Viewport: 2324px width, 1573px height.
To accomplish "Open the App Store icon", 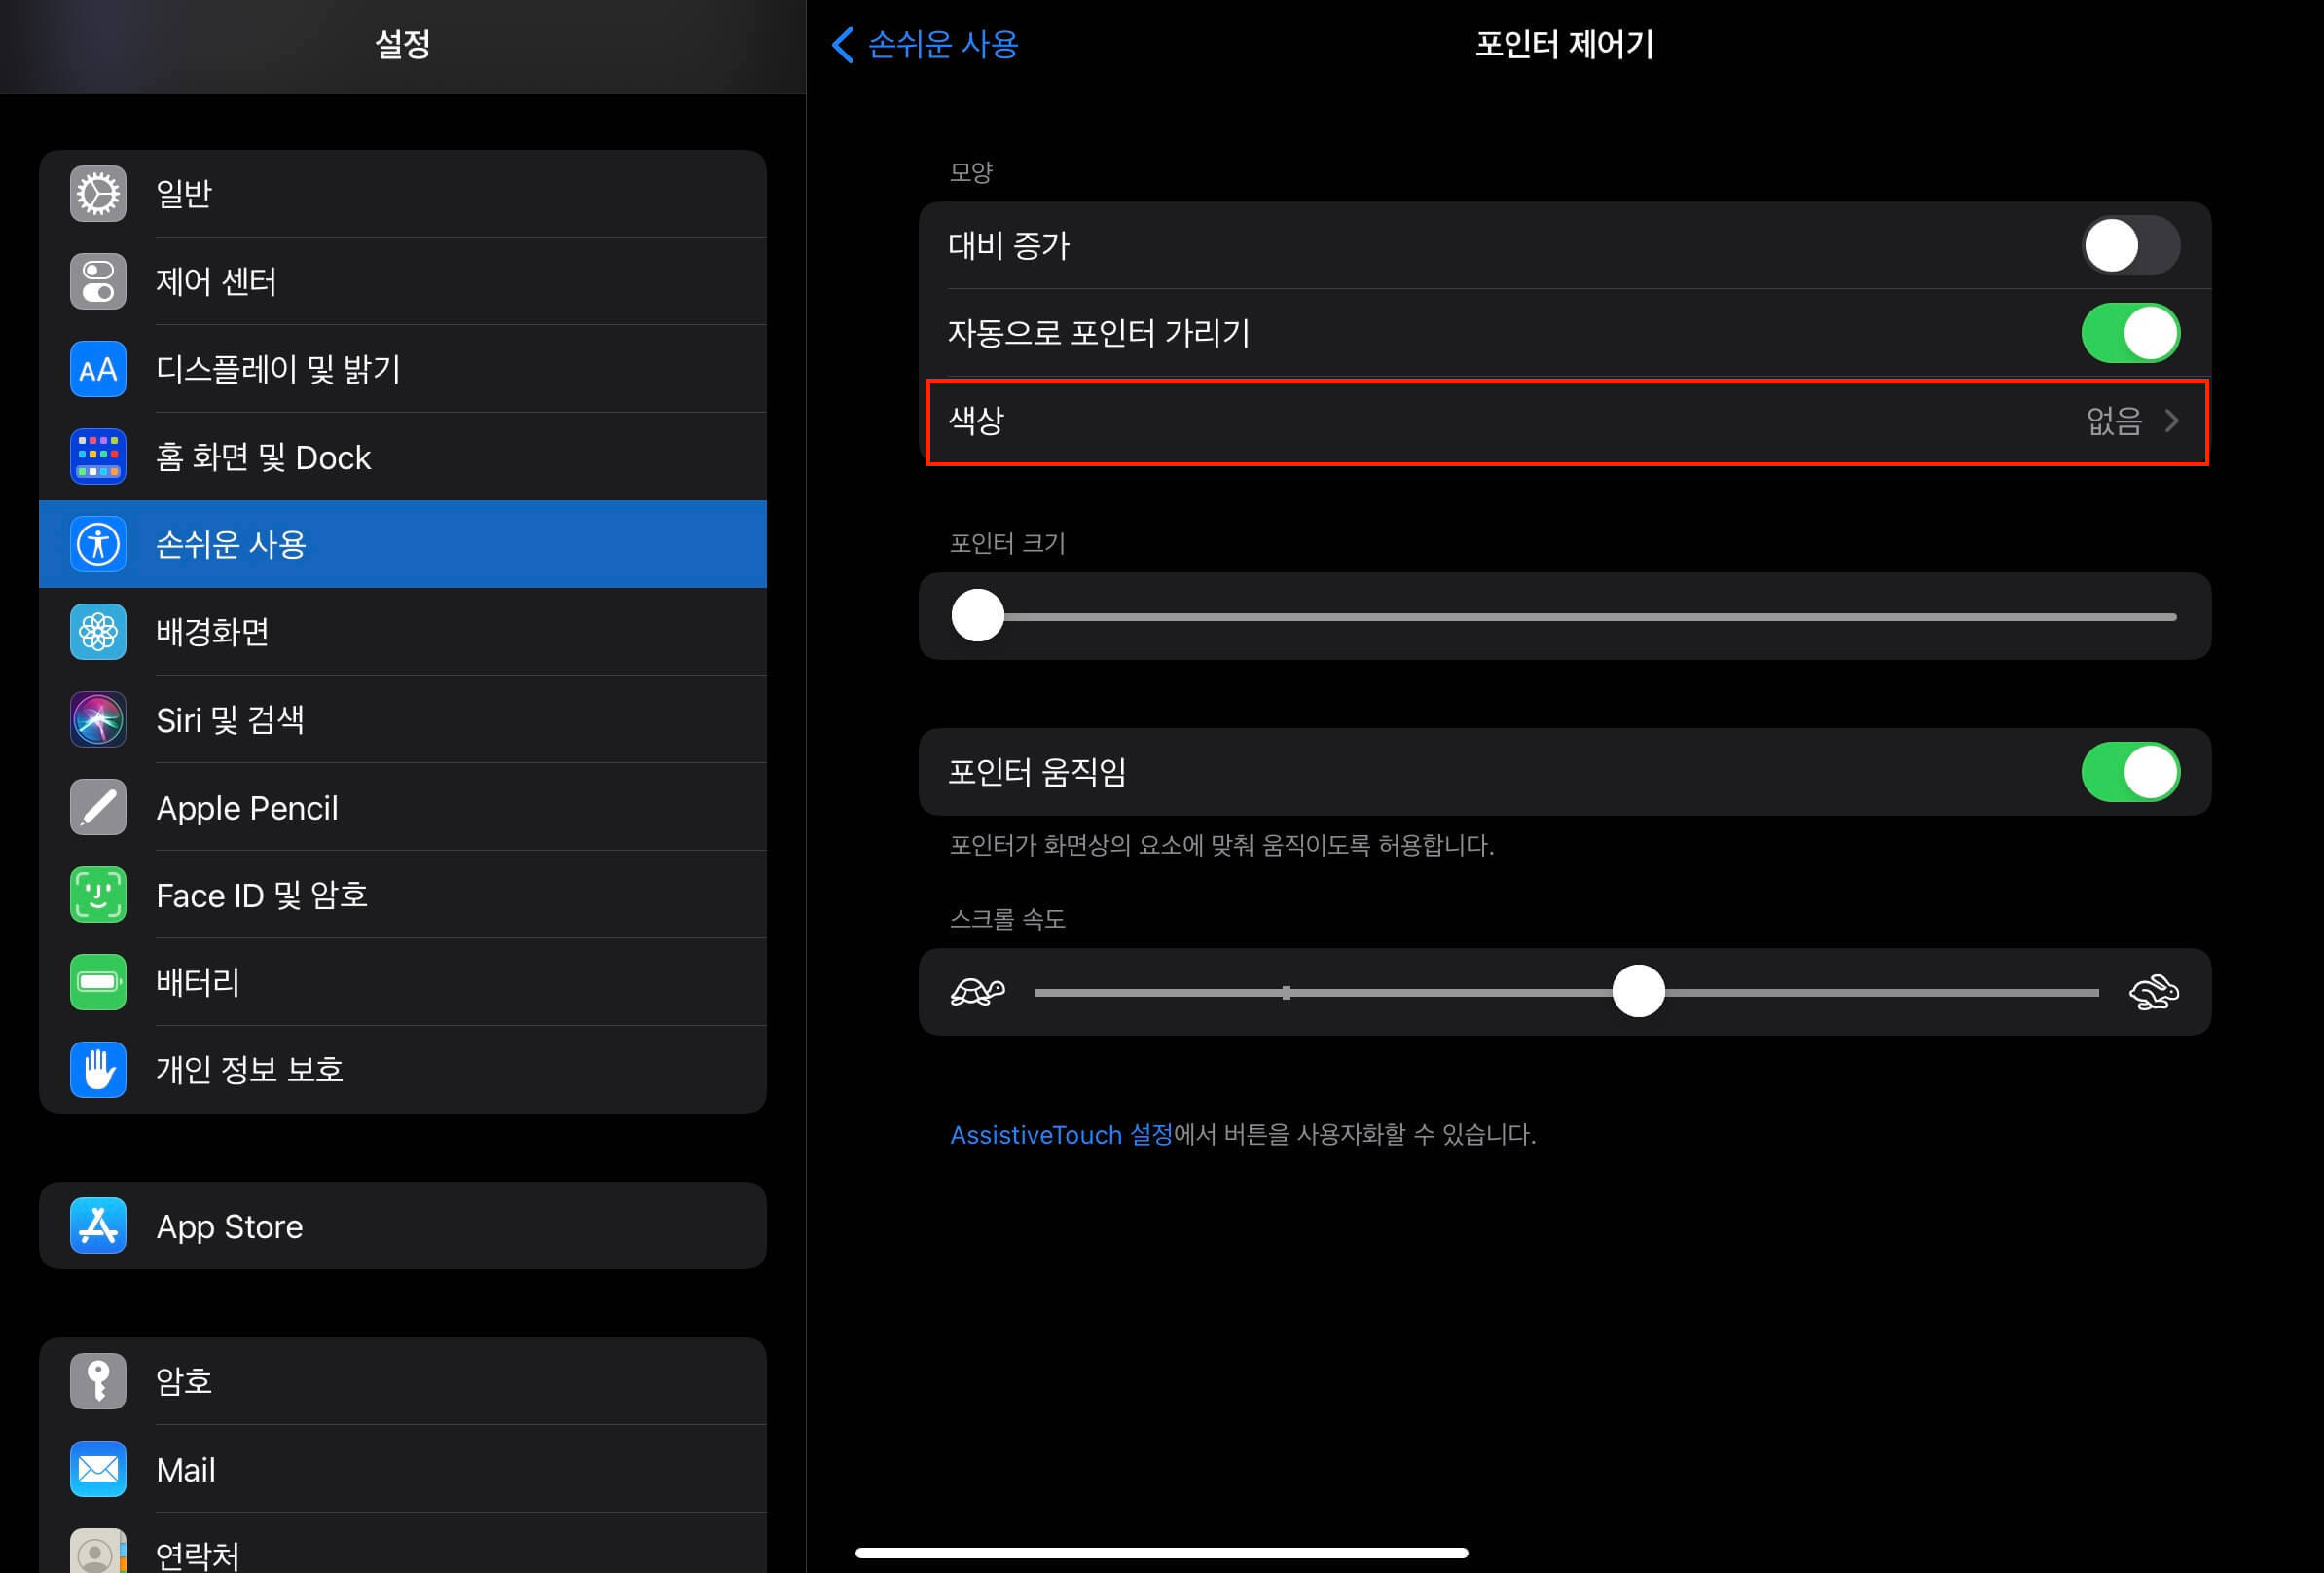I will click(98, 1225).
